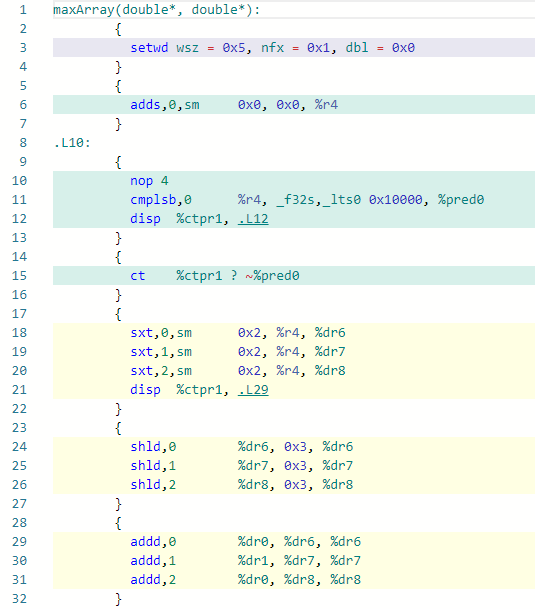Click line number 32 in gutter
Screen dimensions: 535x609
[19, 599]
